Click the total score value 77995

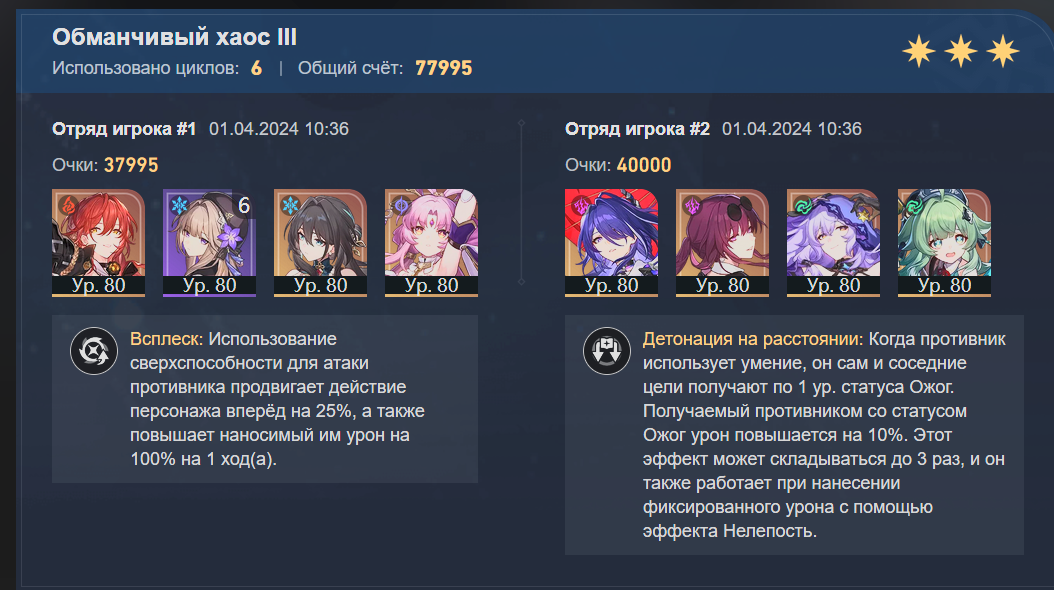(444, 68)
